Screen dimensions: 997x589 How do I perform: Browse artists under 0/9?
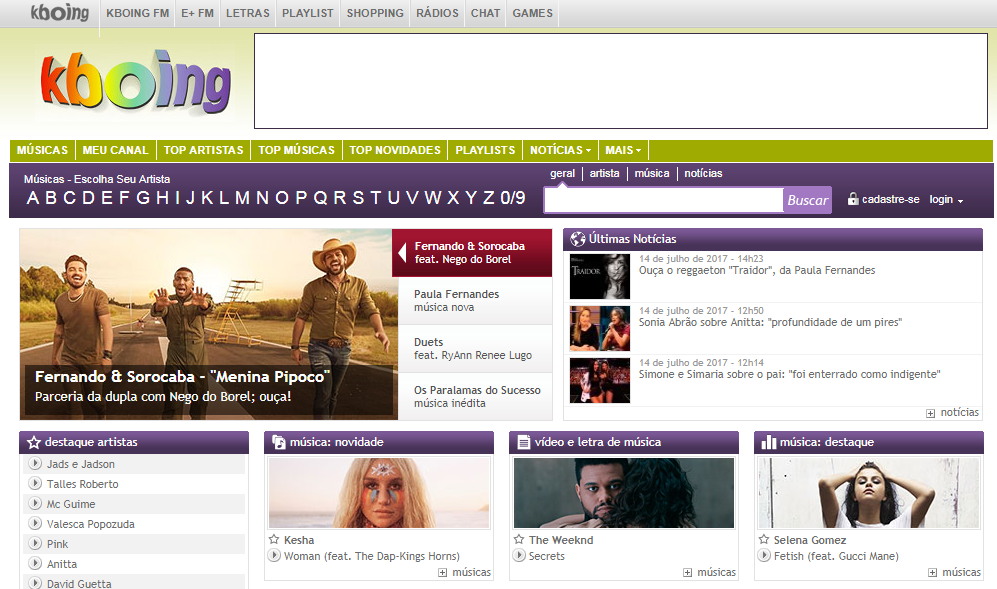coord(512,198)
